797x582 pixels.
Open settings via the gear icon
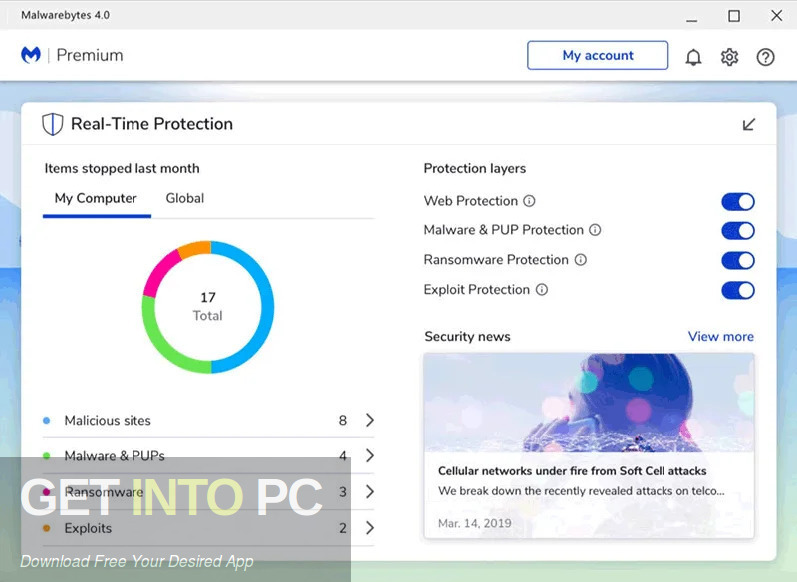[x=729, y=57]
